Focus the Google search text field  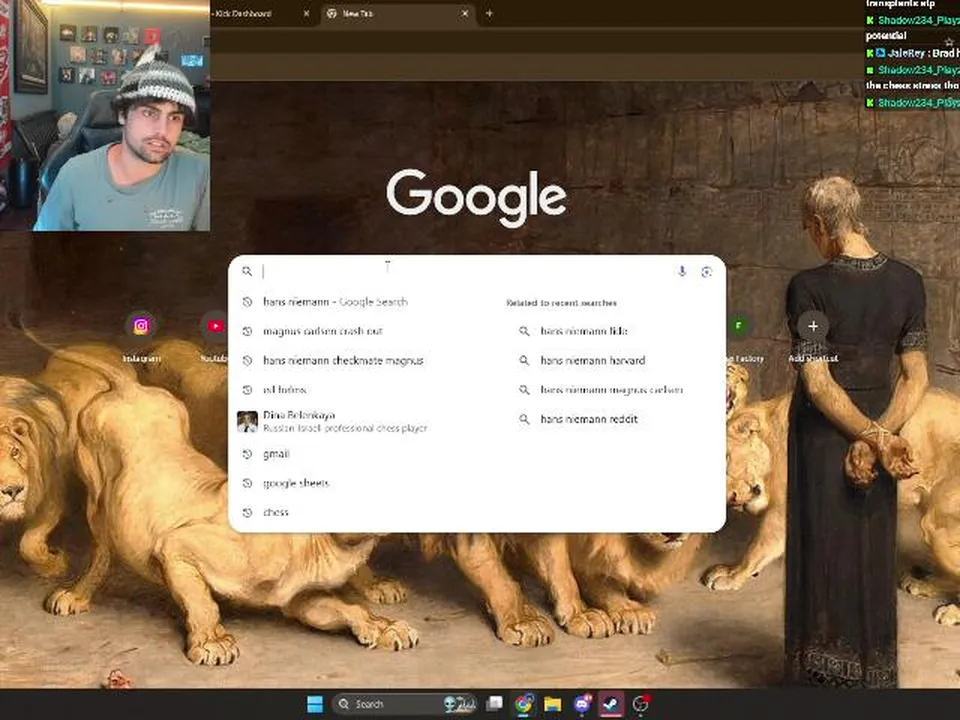pos(465,271)
